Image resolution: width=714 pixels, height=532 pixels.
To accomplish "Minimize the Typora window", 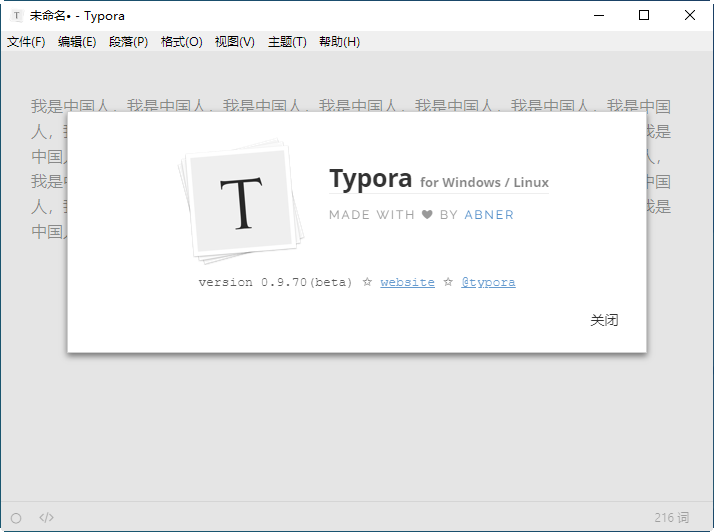I will 599,15.
